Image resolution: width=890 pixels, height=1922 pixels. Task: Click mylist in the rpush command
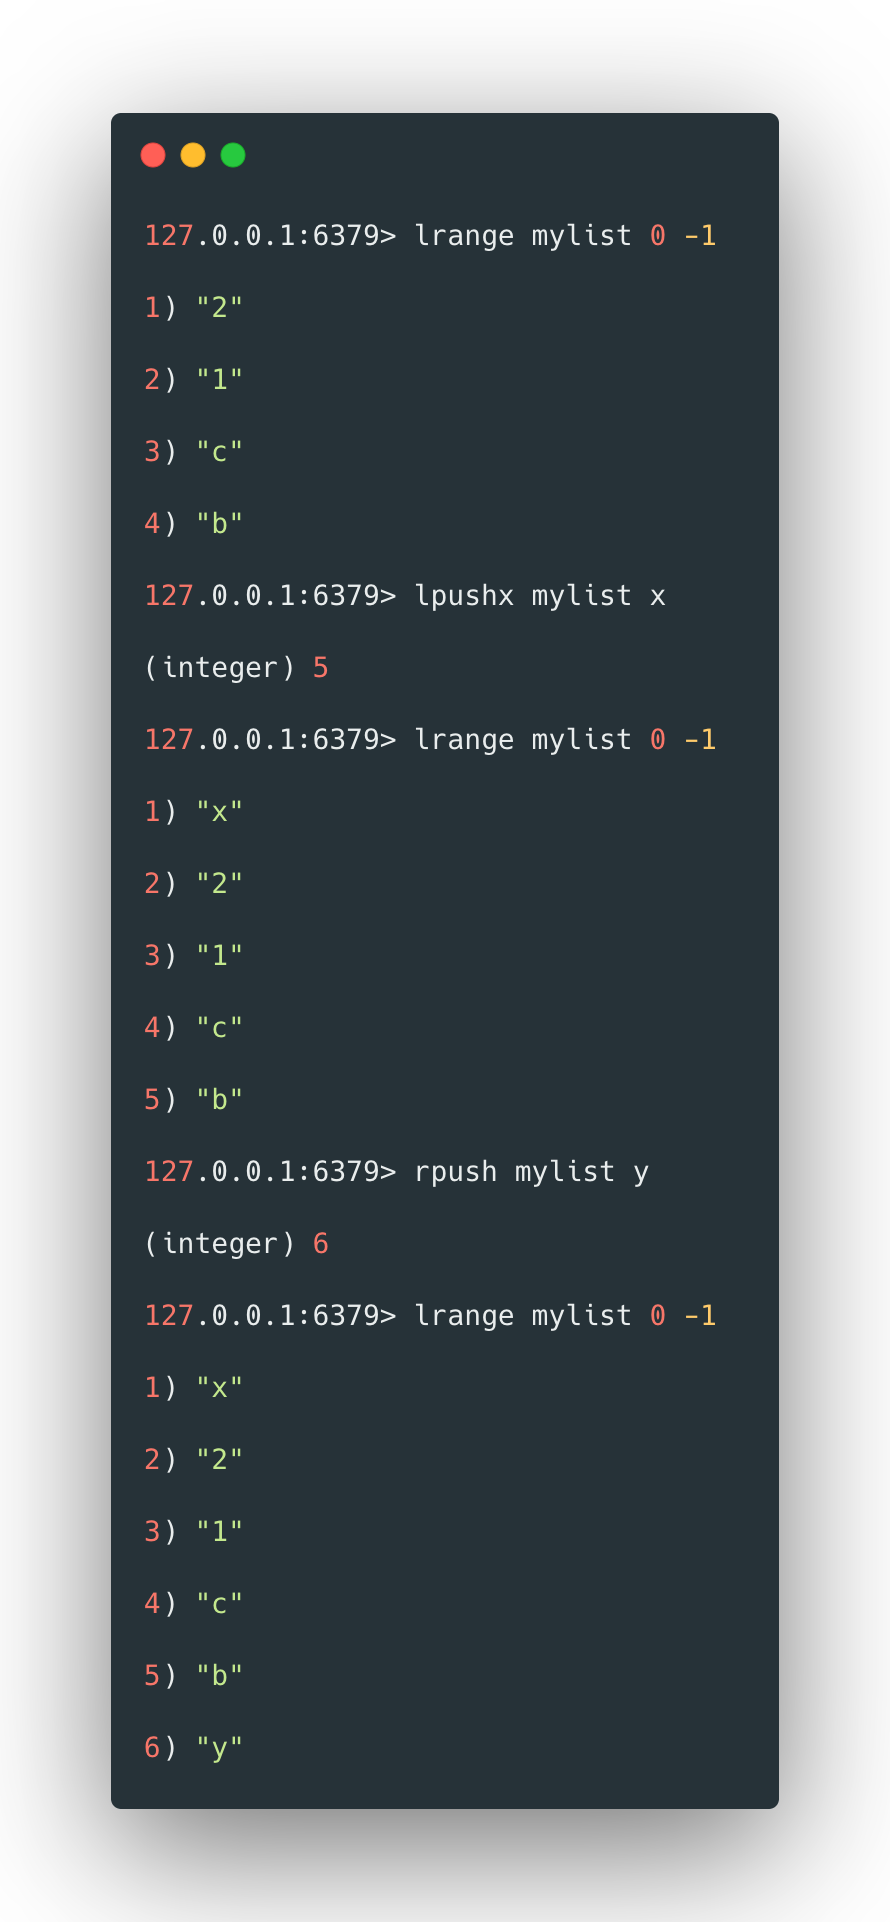pyautogui.click(x=564, y=1172)
